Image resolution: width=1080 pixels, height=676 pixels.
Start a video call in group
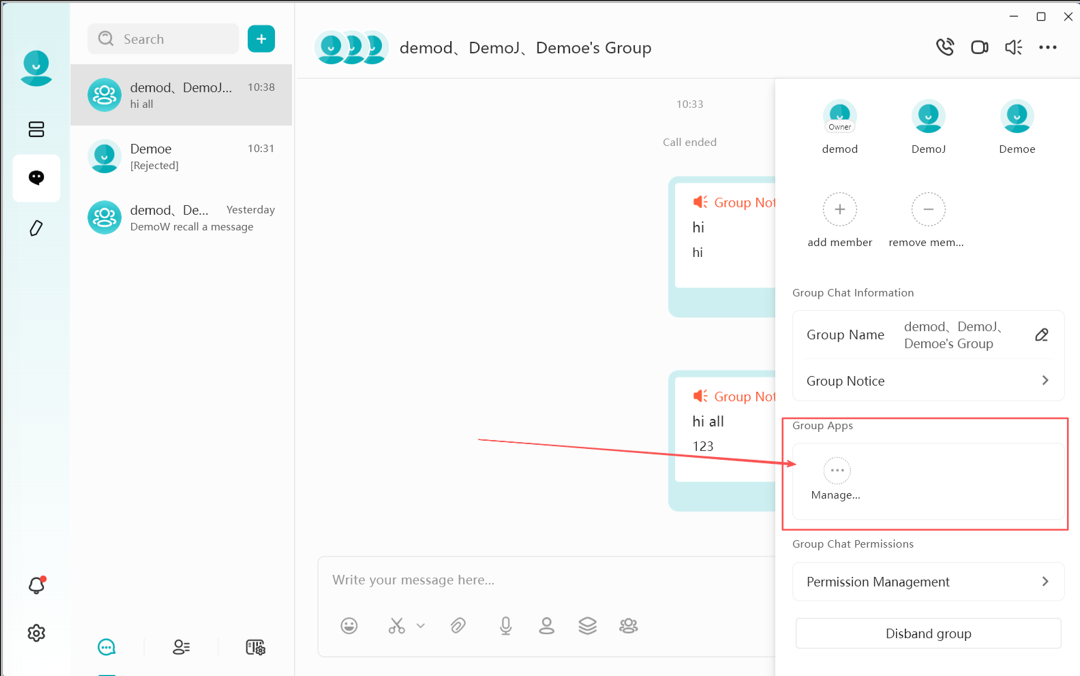tap(979, 47)
